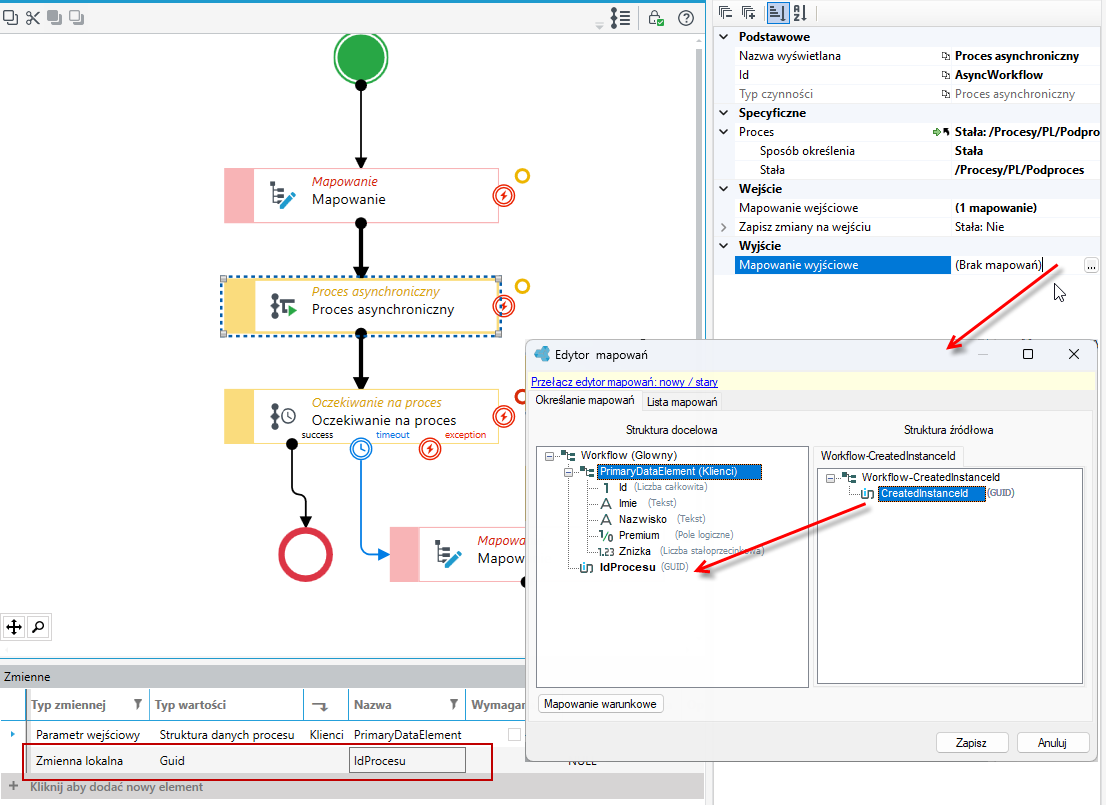The image size is (1106, 805).
Task: Switch to the Lista mapowań tab
Action: point(682,402)
